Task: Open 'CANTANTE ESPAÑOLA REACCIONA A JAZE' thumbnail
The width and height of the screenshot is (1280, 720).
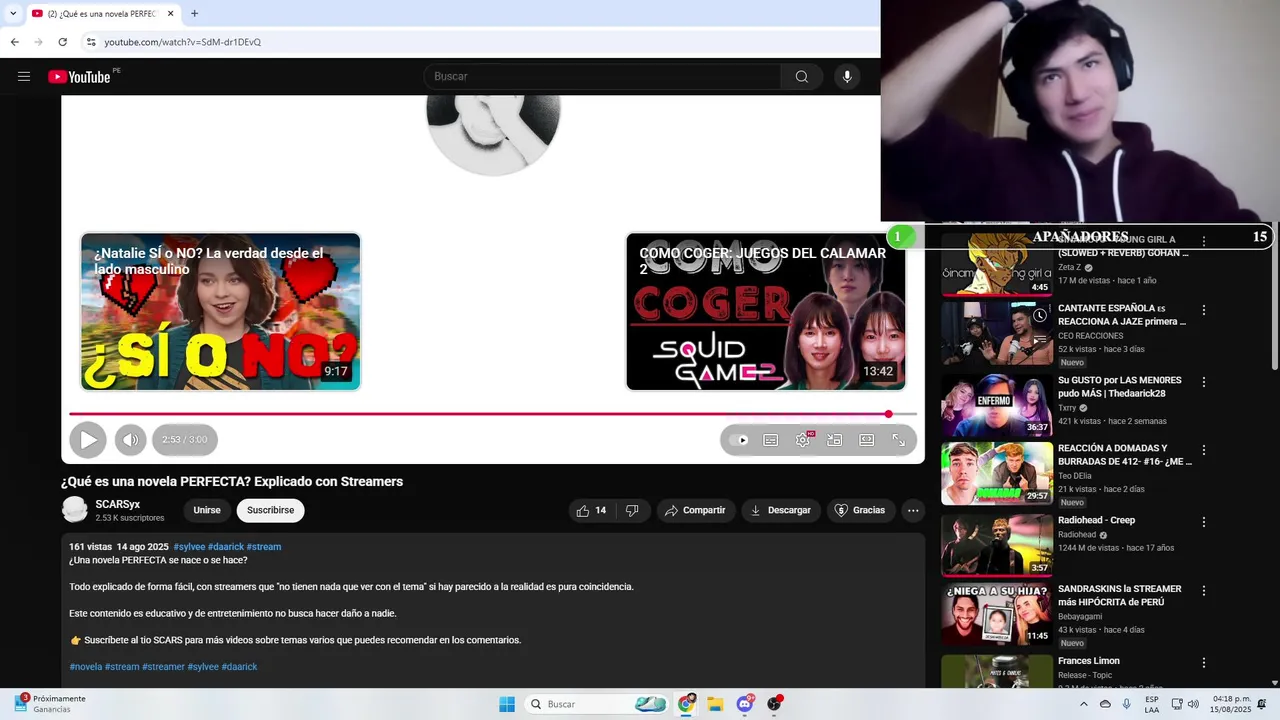Action: click(x=997, y=334)
